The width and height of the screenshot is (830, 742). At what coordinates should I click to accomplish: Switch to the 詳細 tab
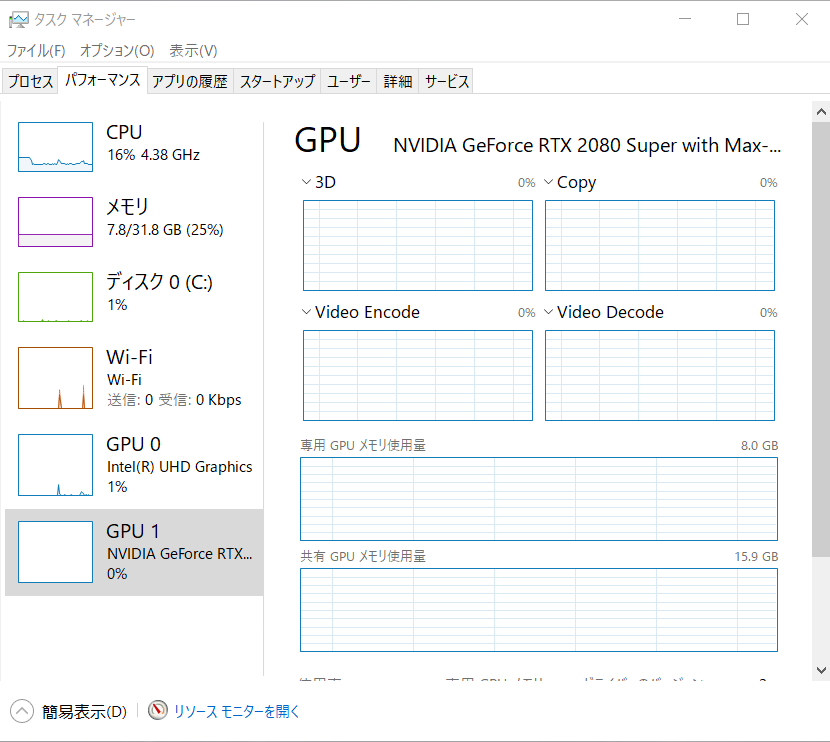tap(398, 82)
